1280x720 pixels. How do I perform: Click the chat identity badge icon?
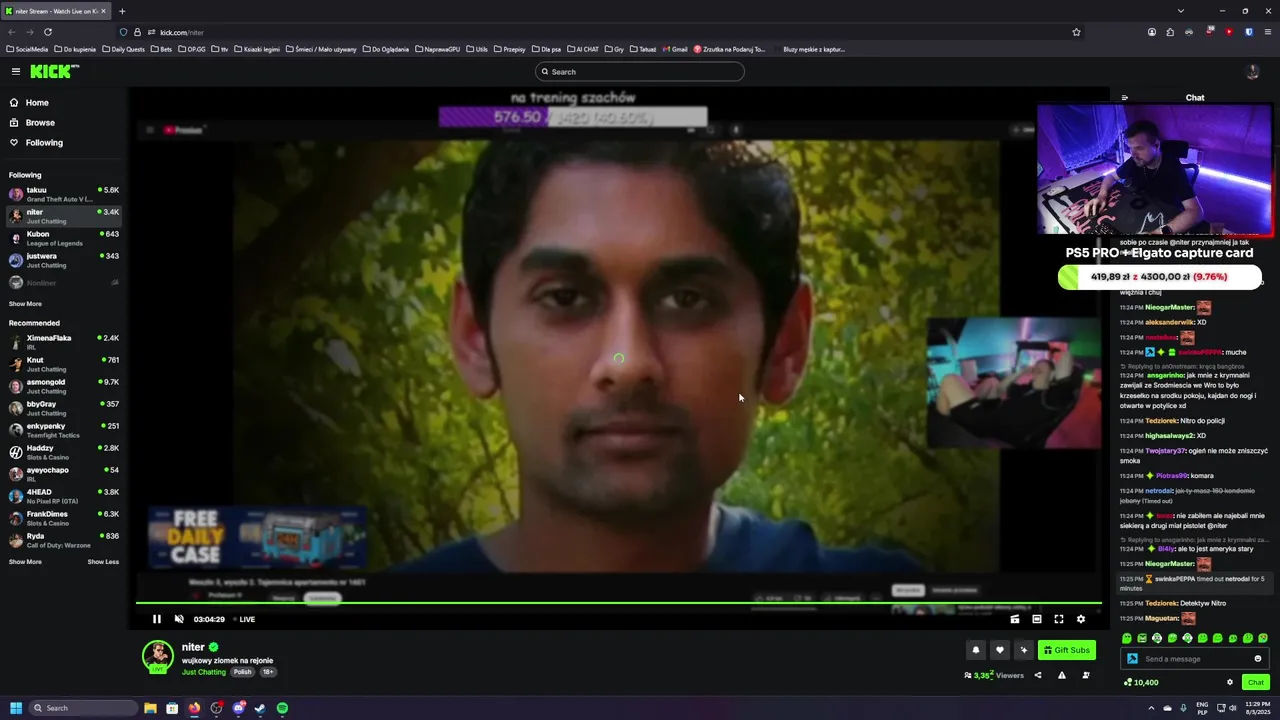1132,659
